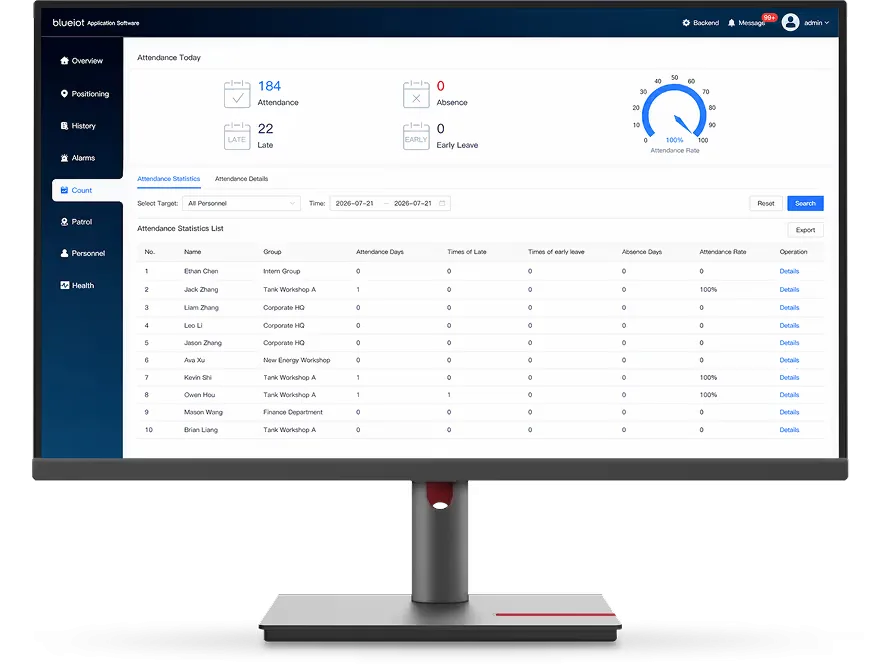Open the Backend menu item
This screenshot has width=880, height=668.
pos(700,23)
